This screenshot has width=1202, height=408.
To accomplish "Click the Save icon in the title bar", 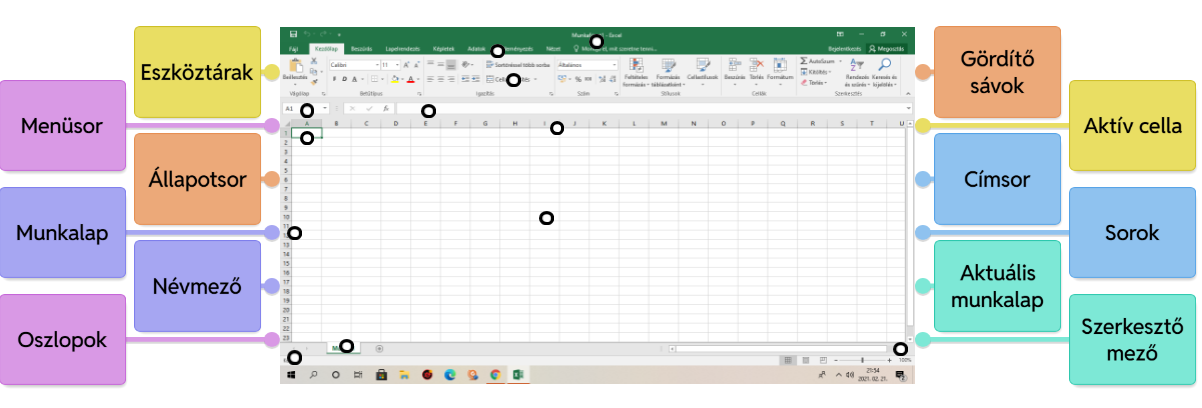I will pos(293,33).
